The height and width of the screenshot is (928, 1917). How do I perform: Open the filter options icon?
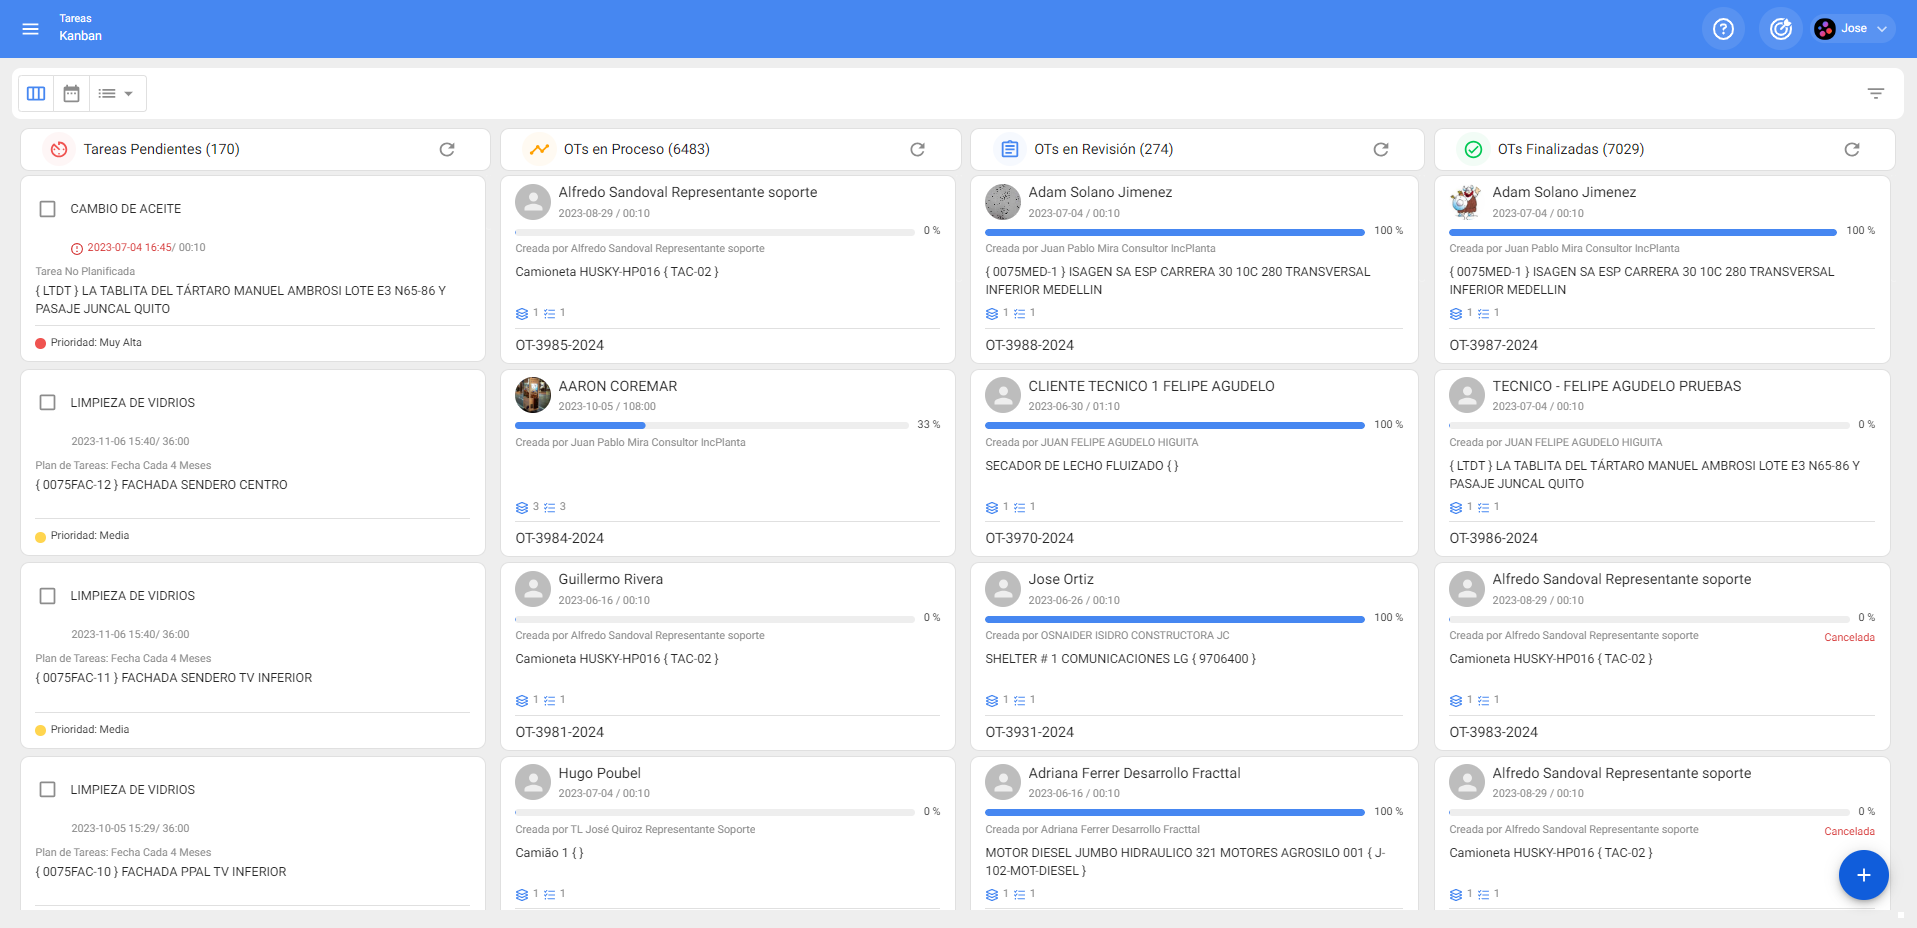click(x=1875, y=93)
